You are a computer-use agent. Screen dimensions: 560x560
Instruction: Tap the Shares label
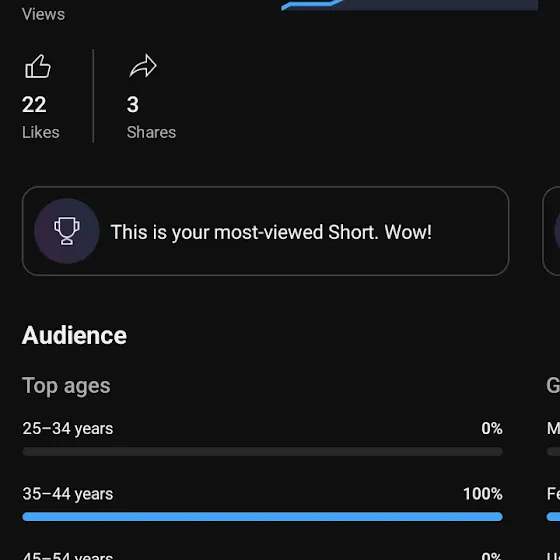[x=151, y=132]
